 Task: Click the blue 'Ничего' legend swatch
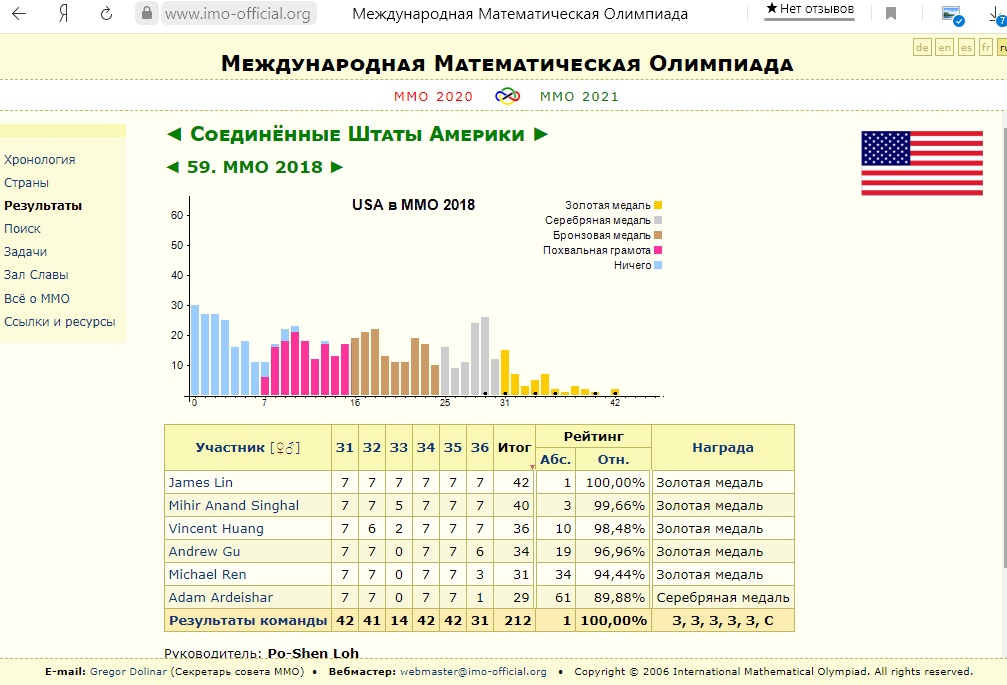tap(658, 265)
